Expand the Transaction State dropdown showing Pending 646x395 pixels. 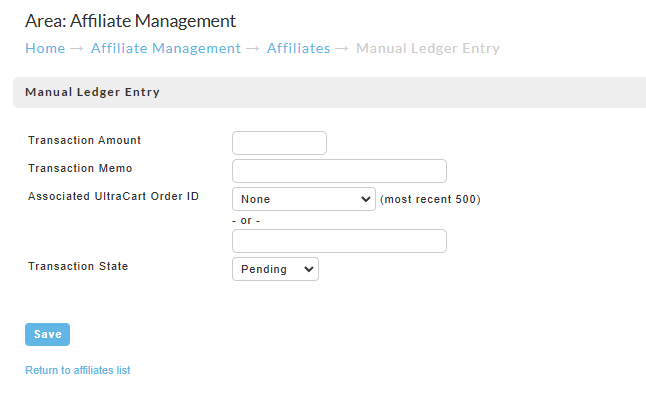(x=275, y=269)
